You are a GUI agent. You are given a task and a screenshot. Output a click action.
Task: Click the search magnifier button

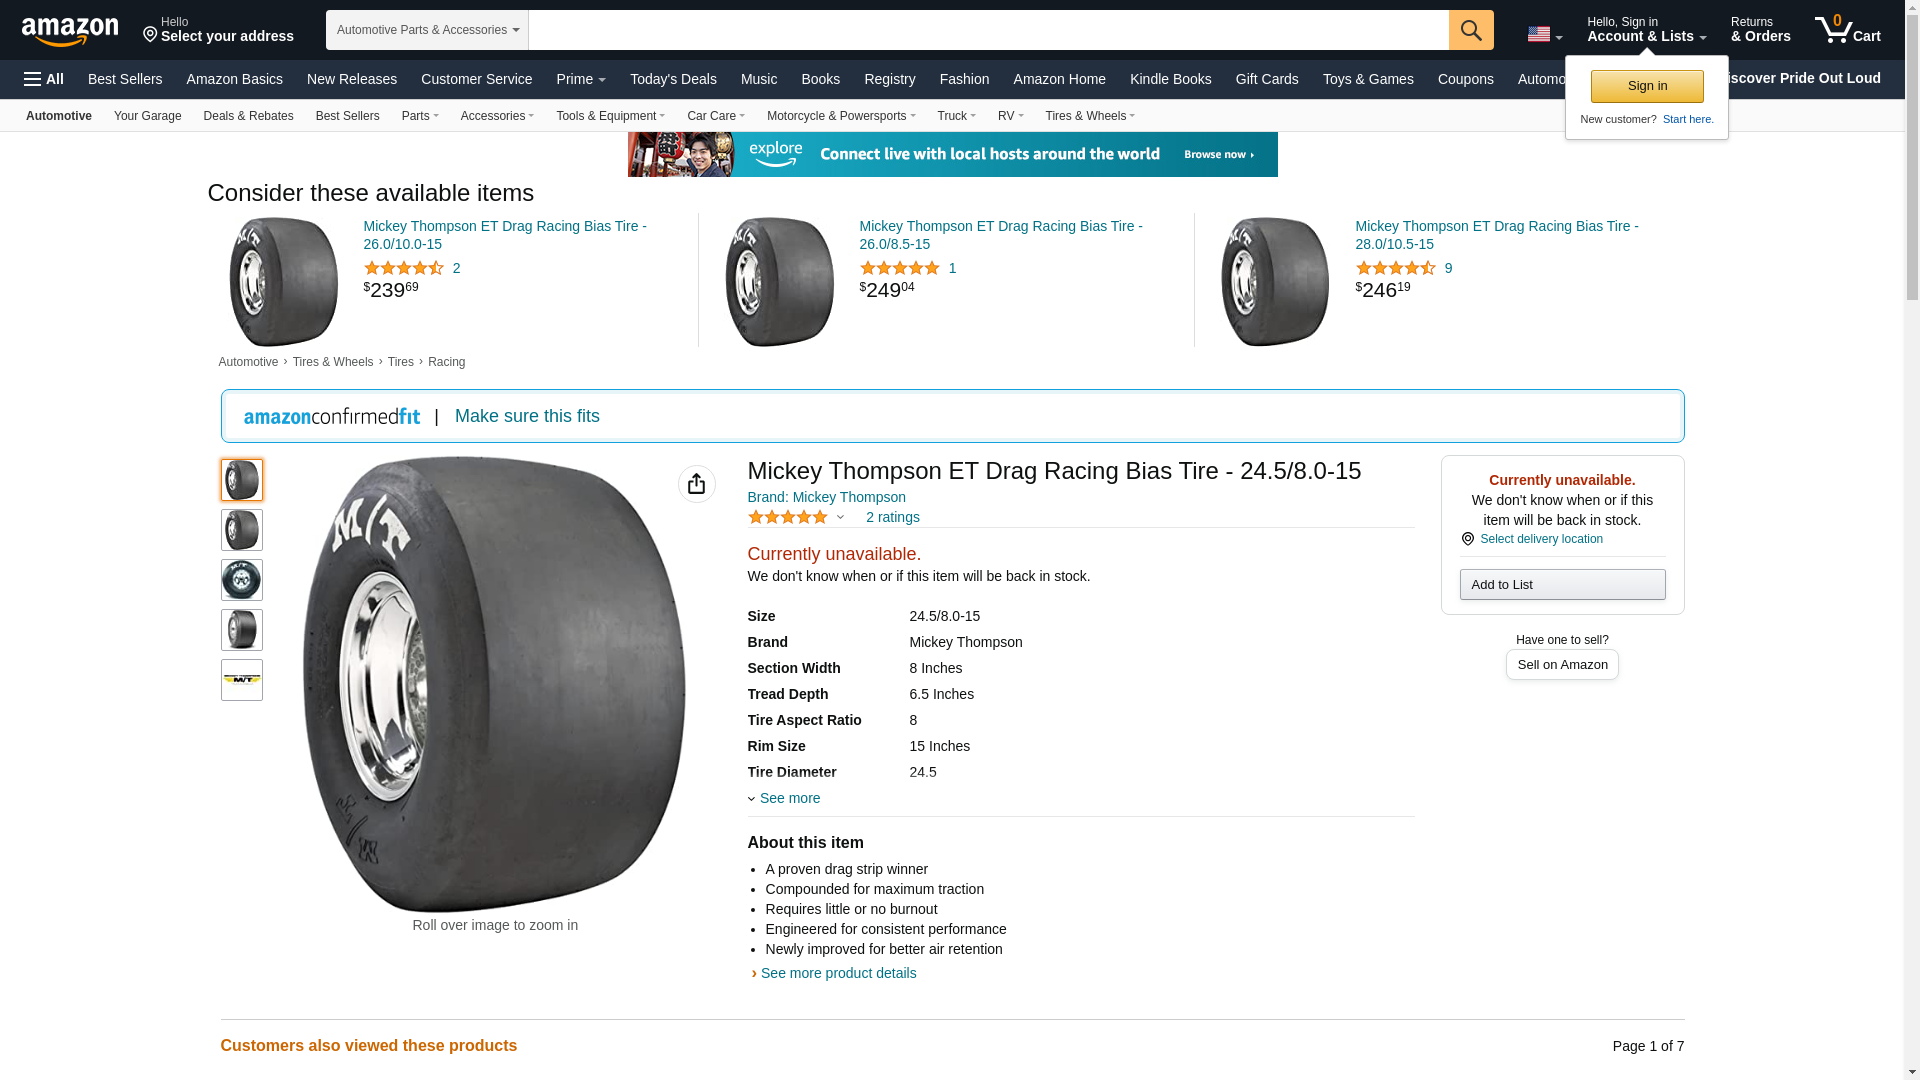pos(1470,30)
